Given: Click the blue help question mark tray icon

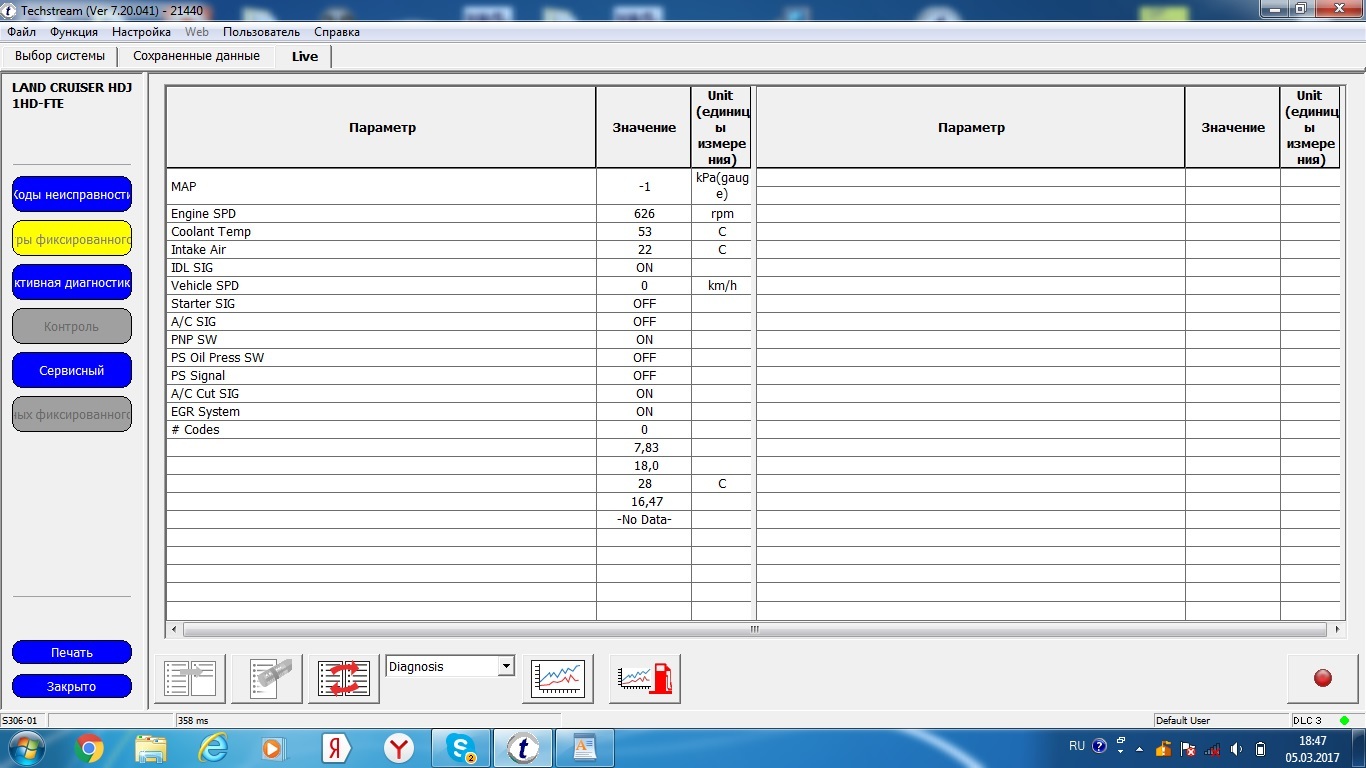Looking at the screenshot, I should 1099,746.
